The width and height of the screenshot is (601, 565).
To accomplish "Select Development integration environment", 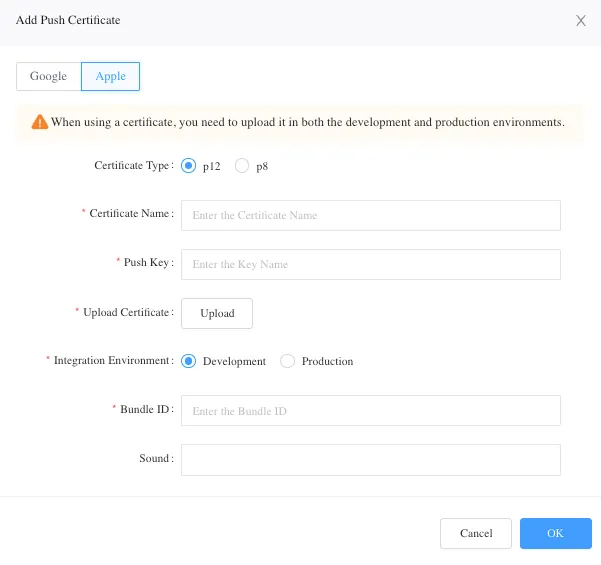I will click(188, 361).
